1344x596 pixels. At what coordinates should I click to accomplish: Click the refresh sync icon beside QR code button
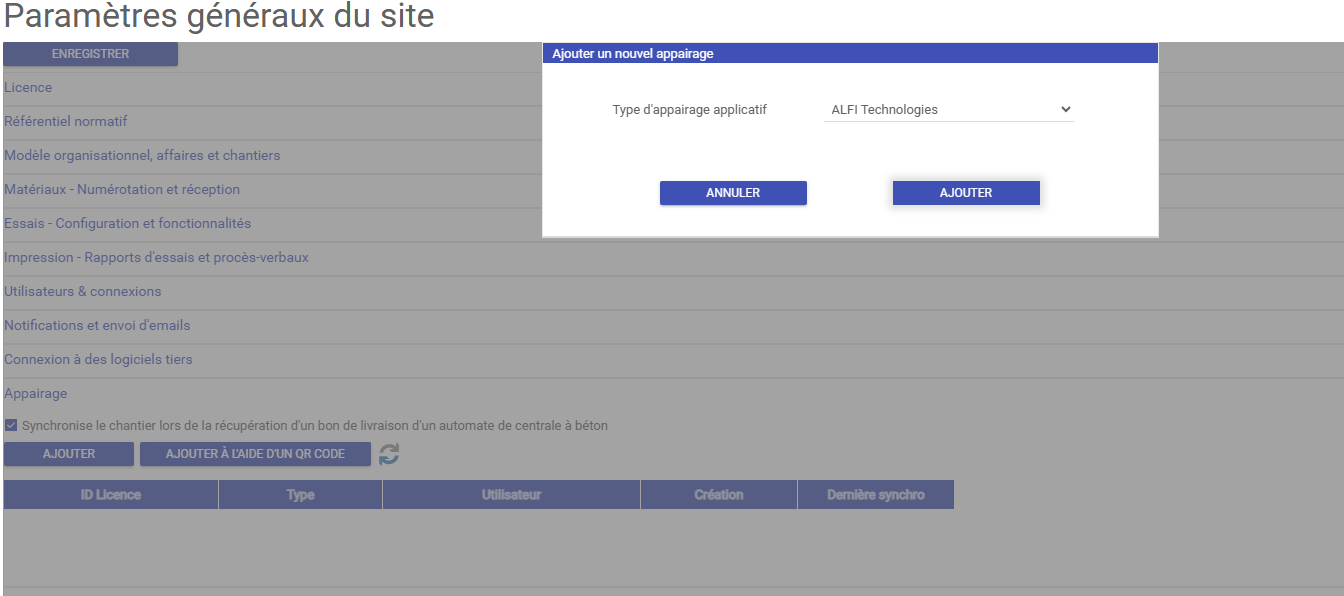pos(389,454)
